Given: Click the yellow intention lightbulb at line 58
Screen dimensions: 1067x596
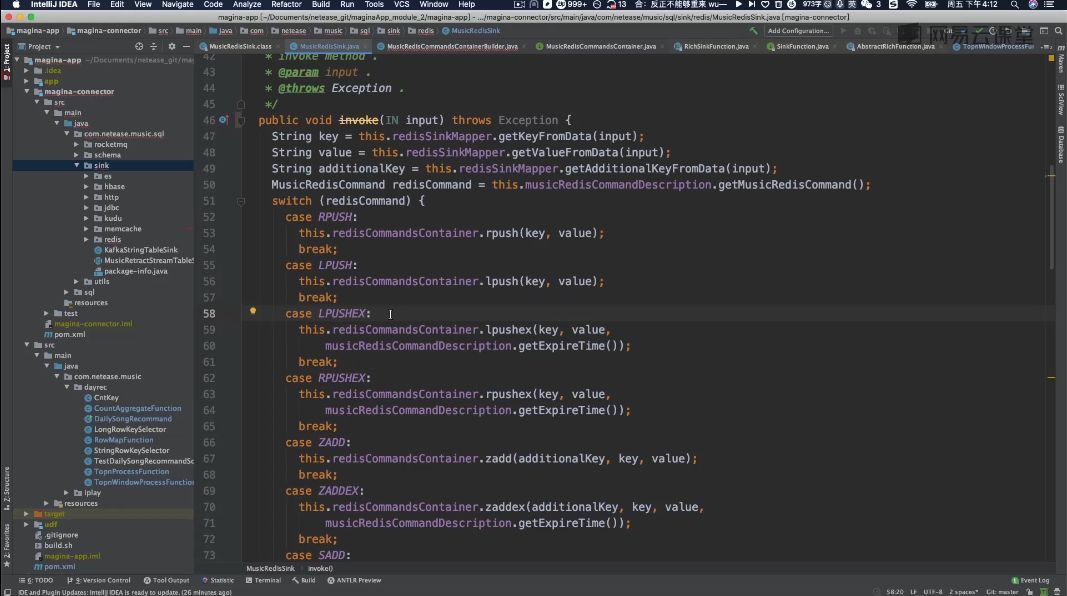Looking at the screenshot, I should 253,312.
